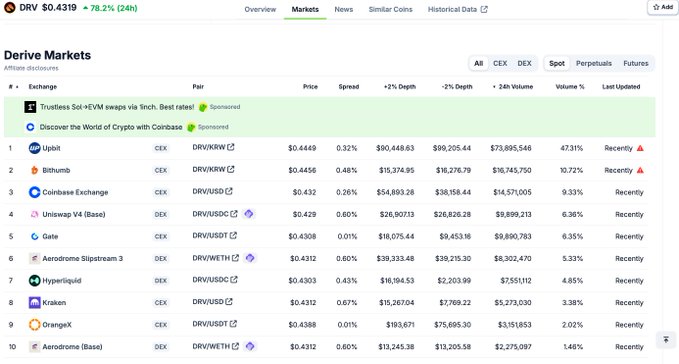Click Upbit red warning triangle icon

[x=640, y=148]
